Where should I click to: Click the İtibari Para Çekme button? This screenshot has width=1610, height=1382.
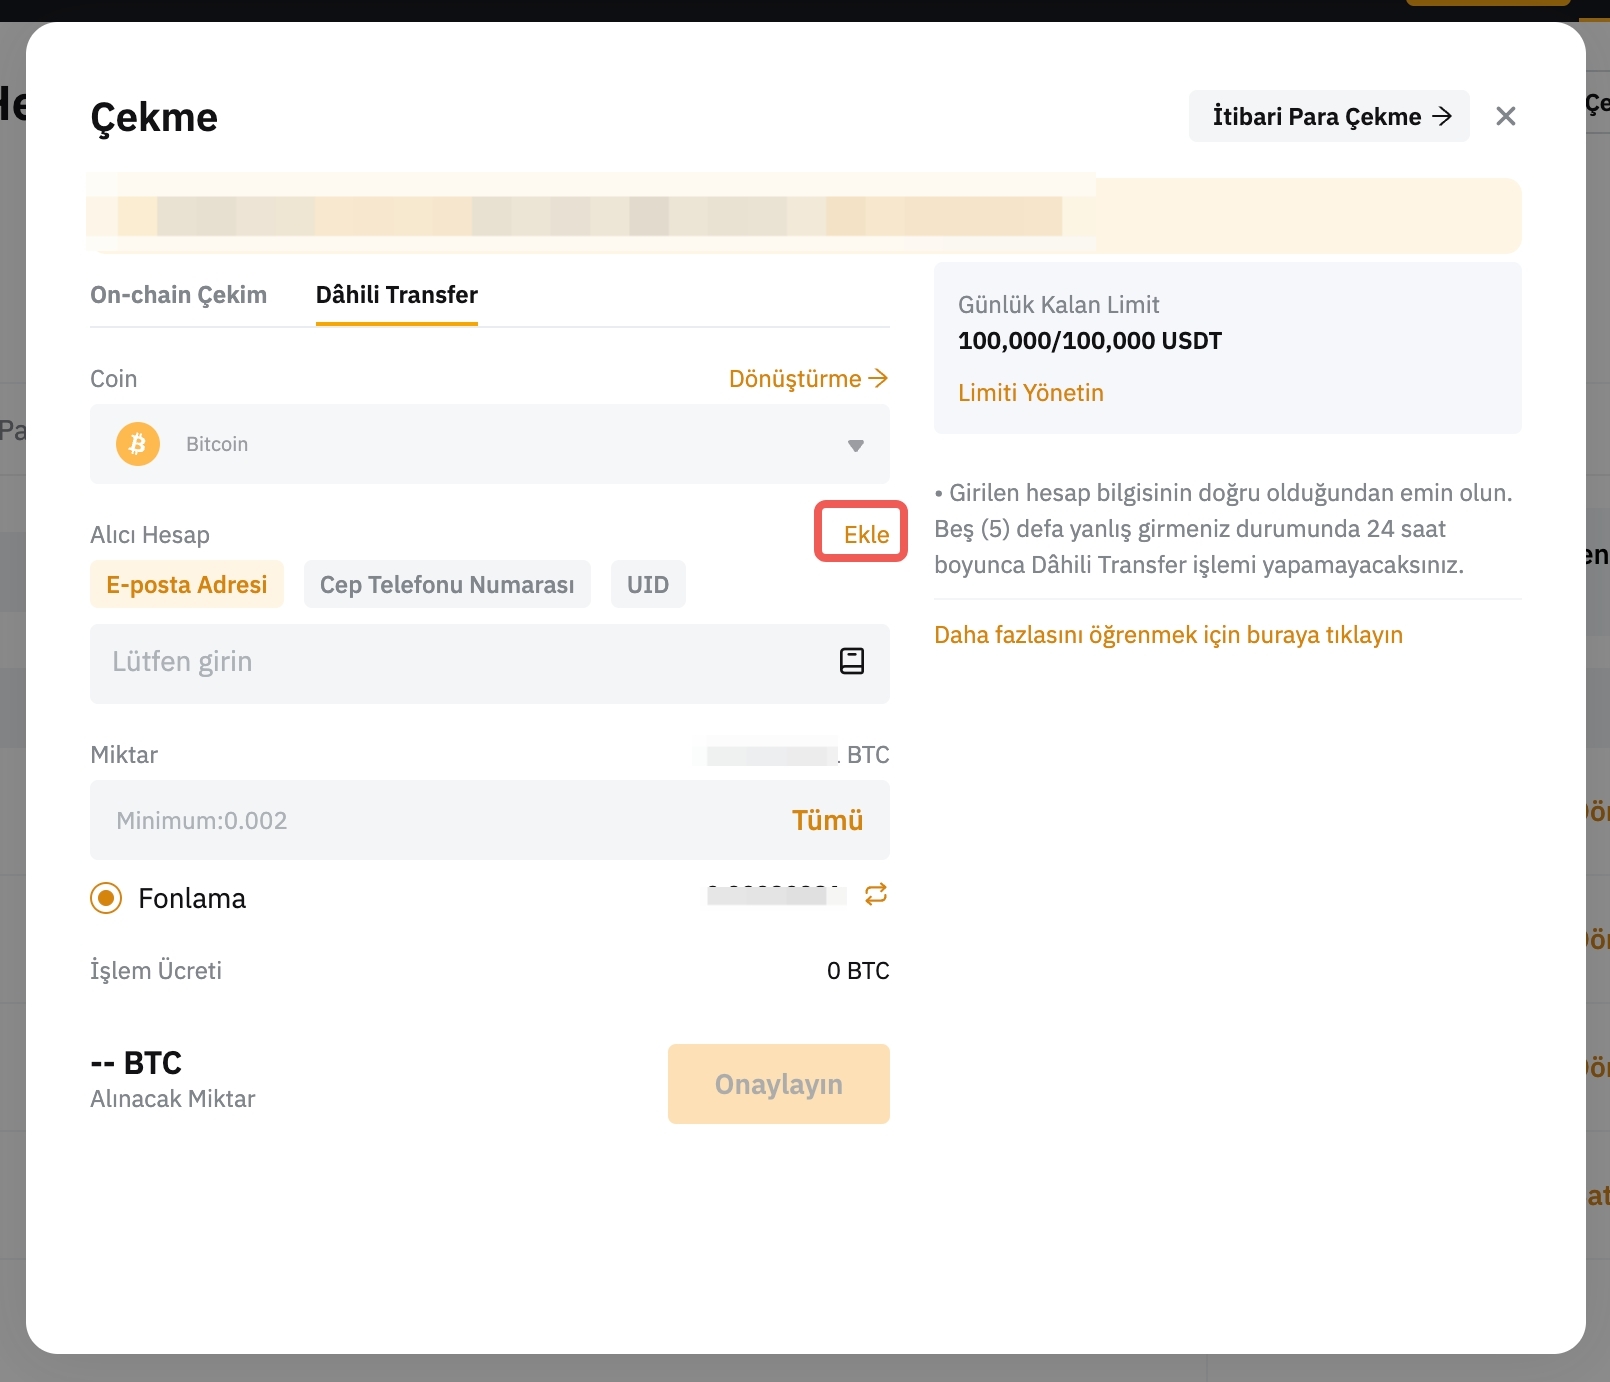(x=1329, y=117)
